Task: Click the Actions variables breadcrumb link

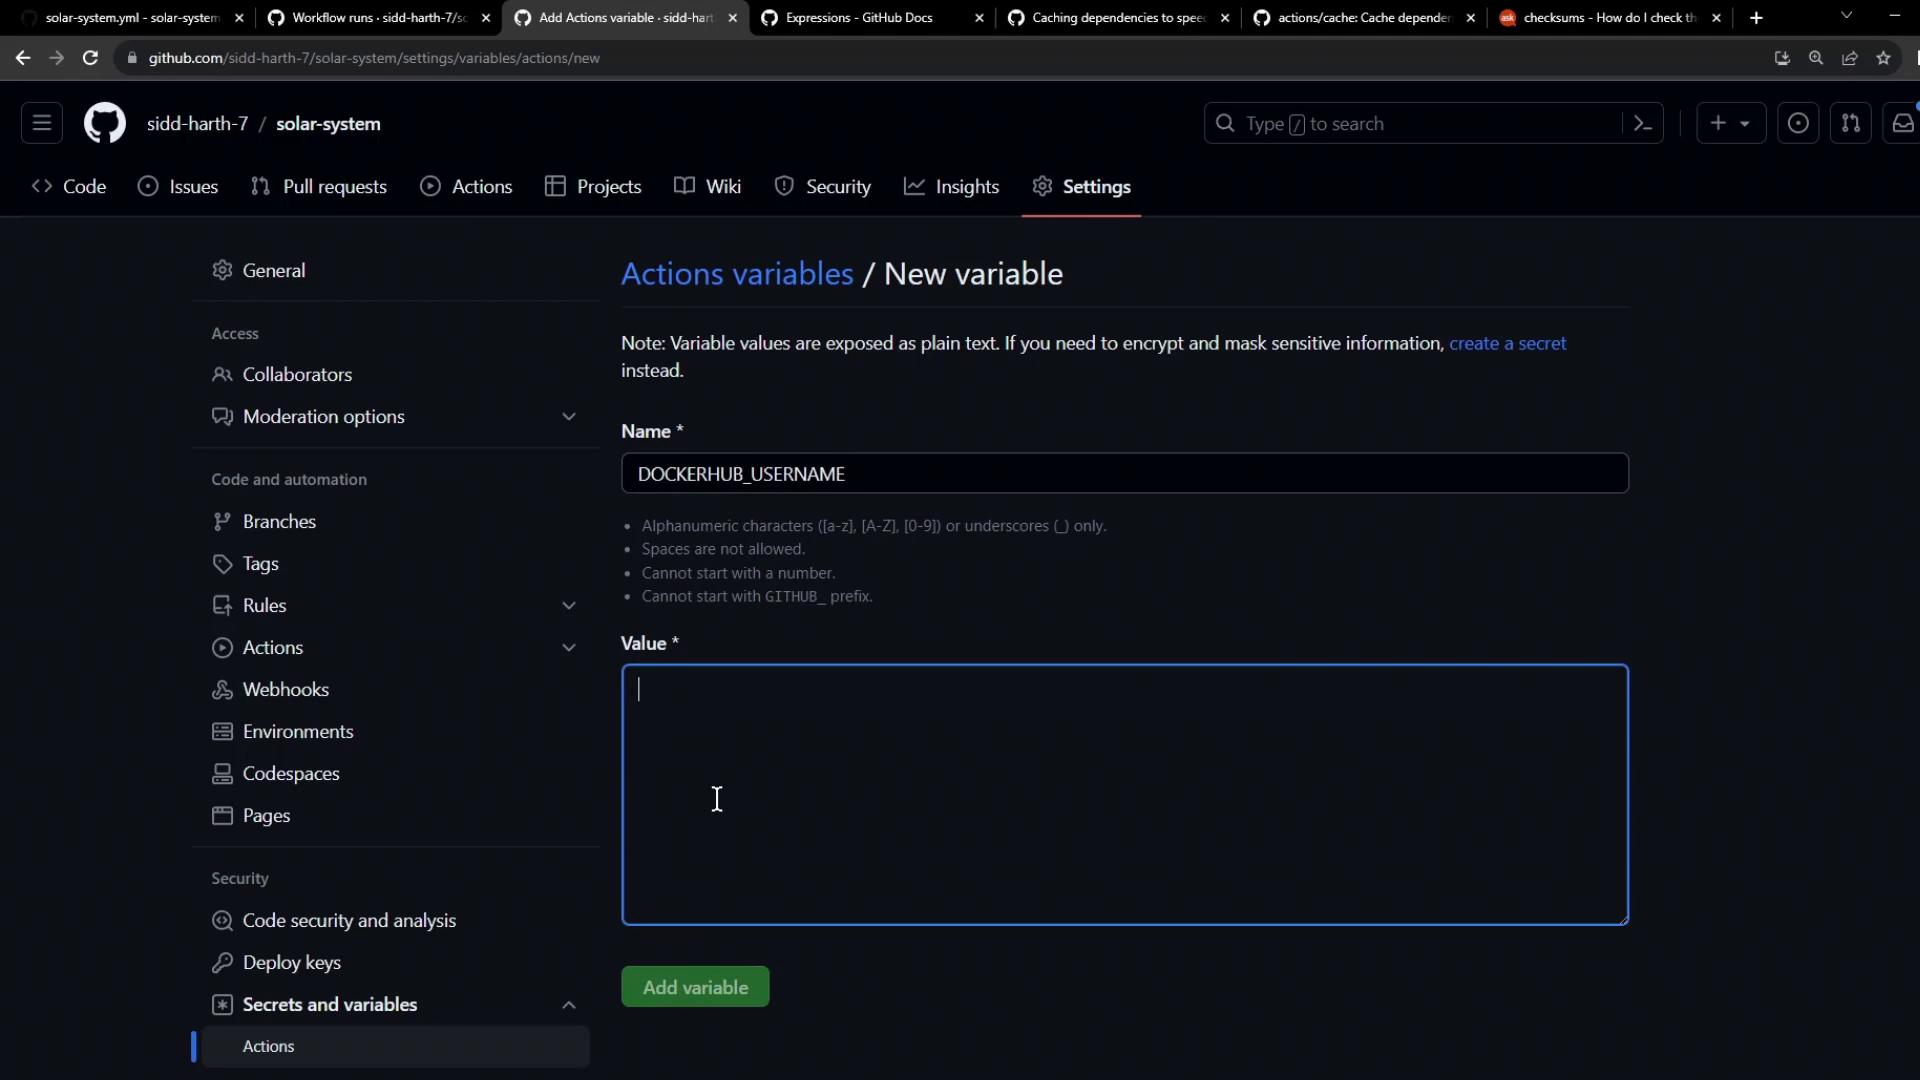Action: (x=737, y=274)
